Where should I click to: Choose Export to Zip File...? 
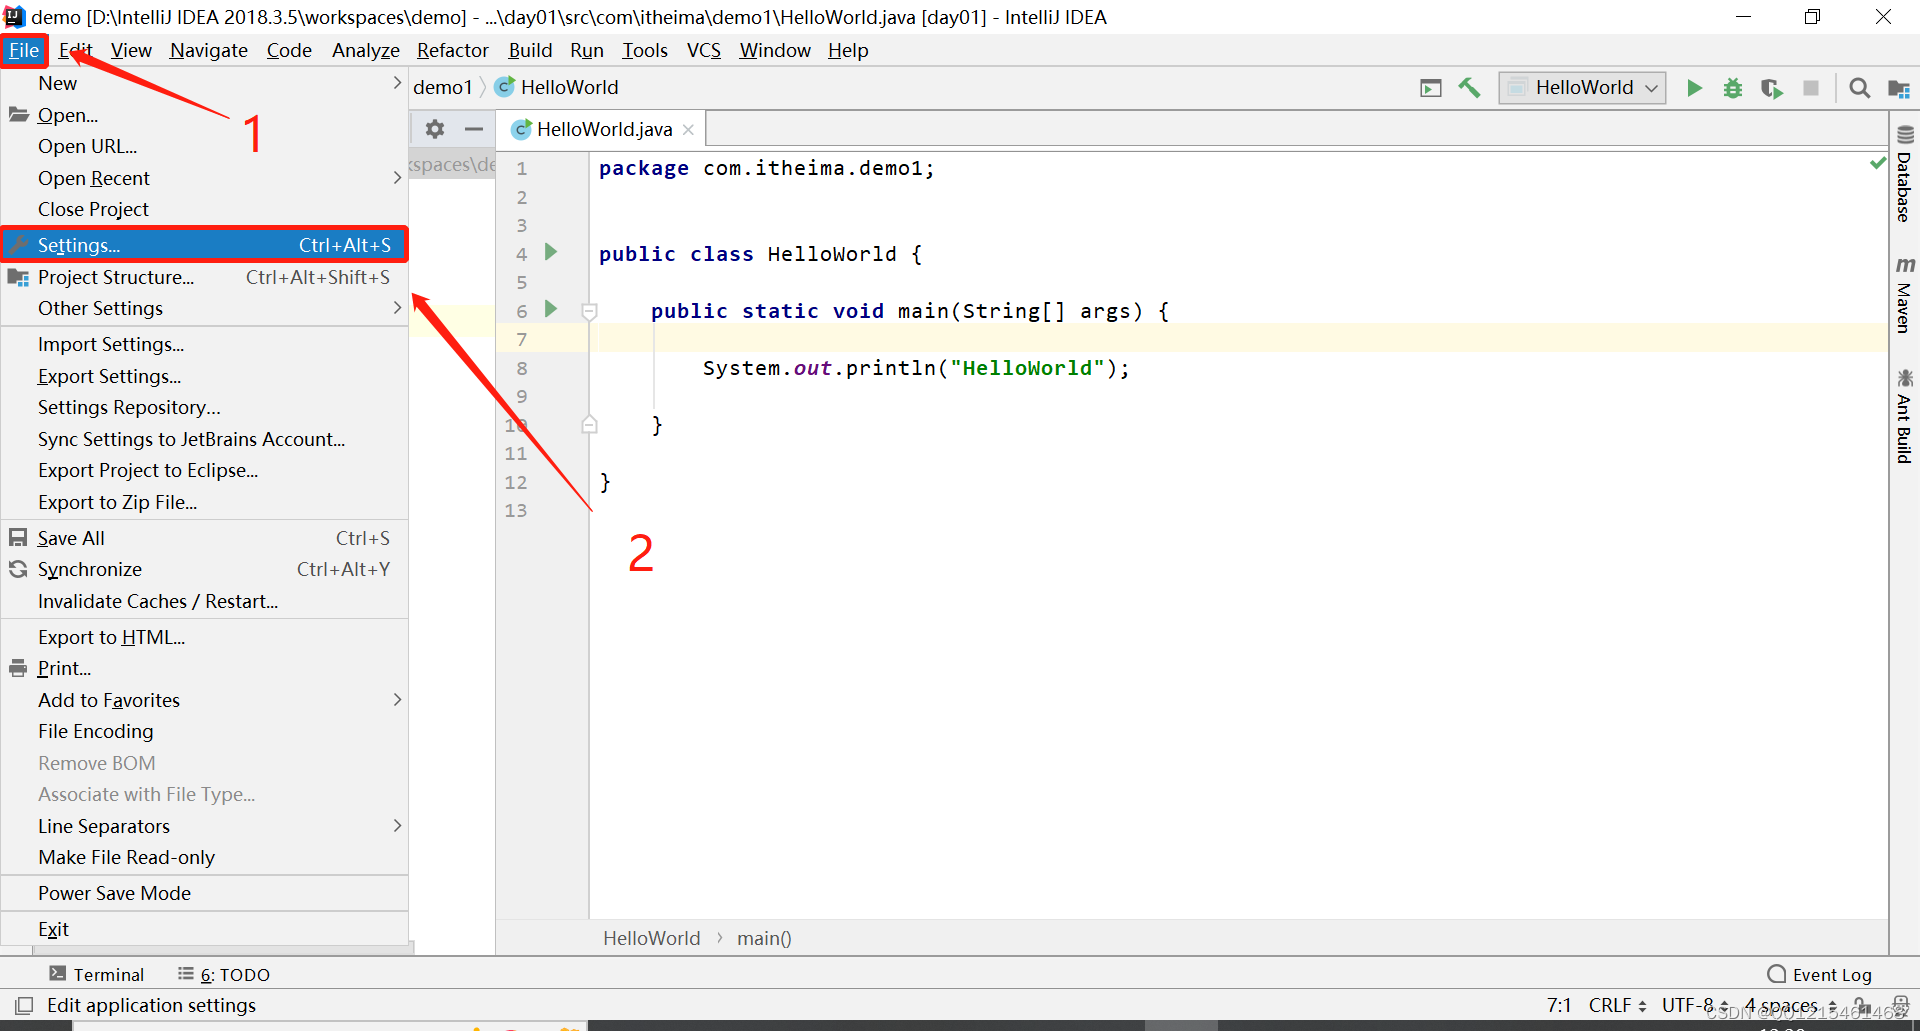click(x=205, y=502)
